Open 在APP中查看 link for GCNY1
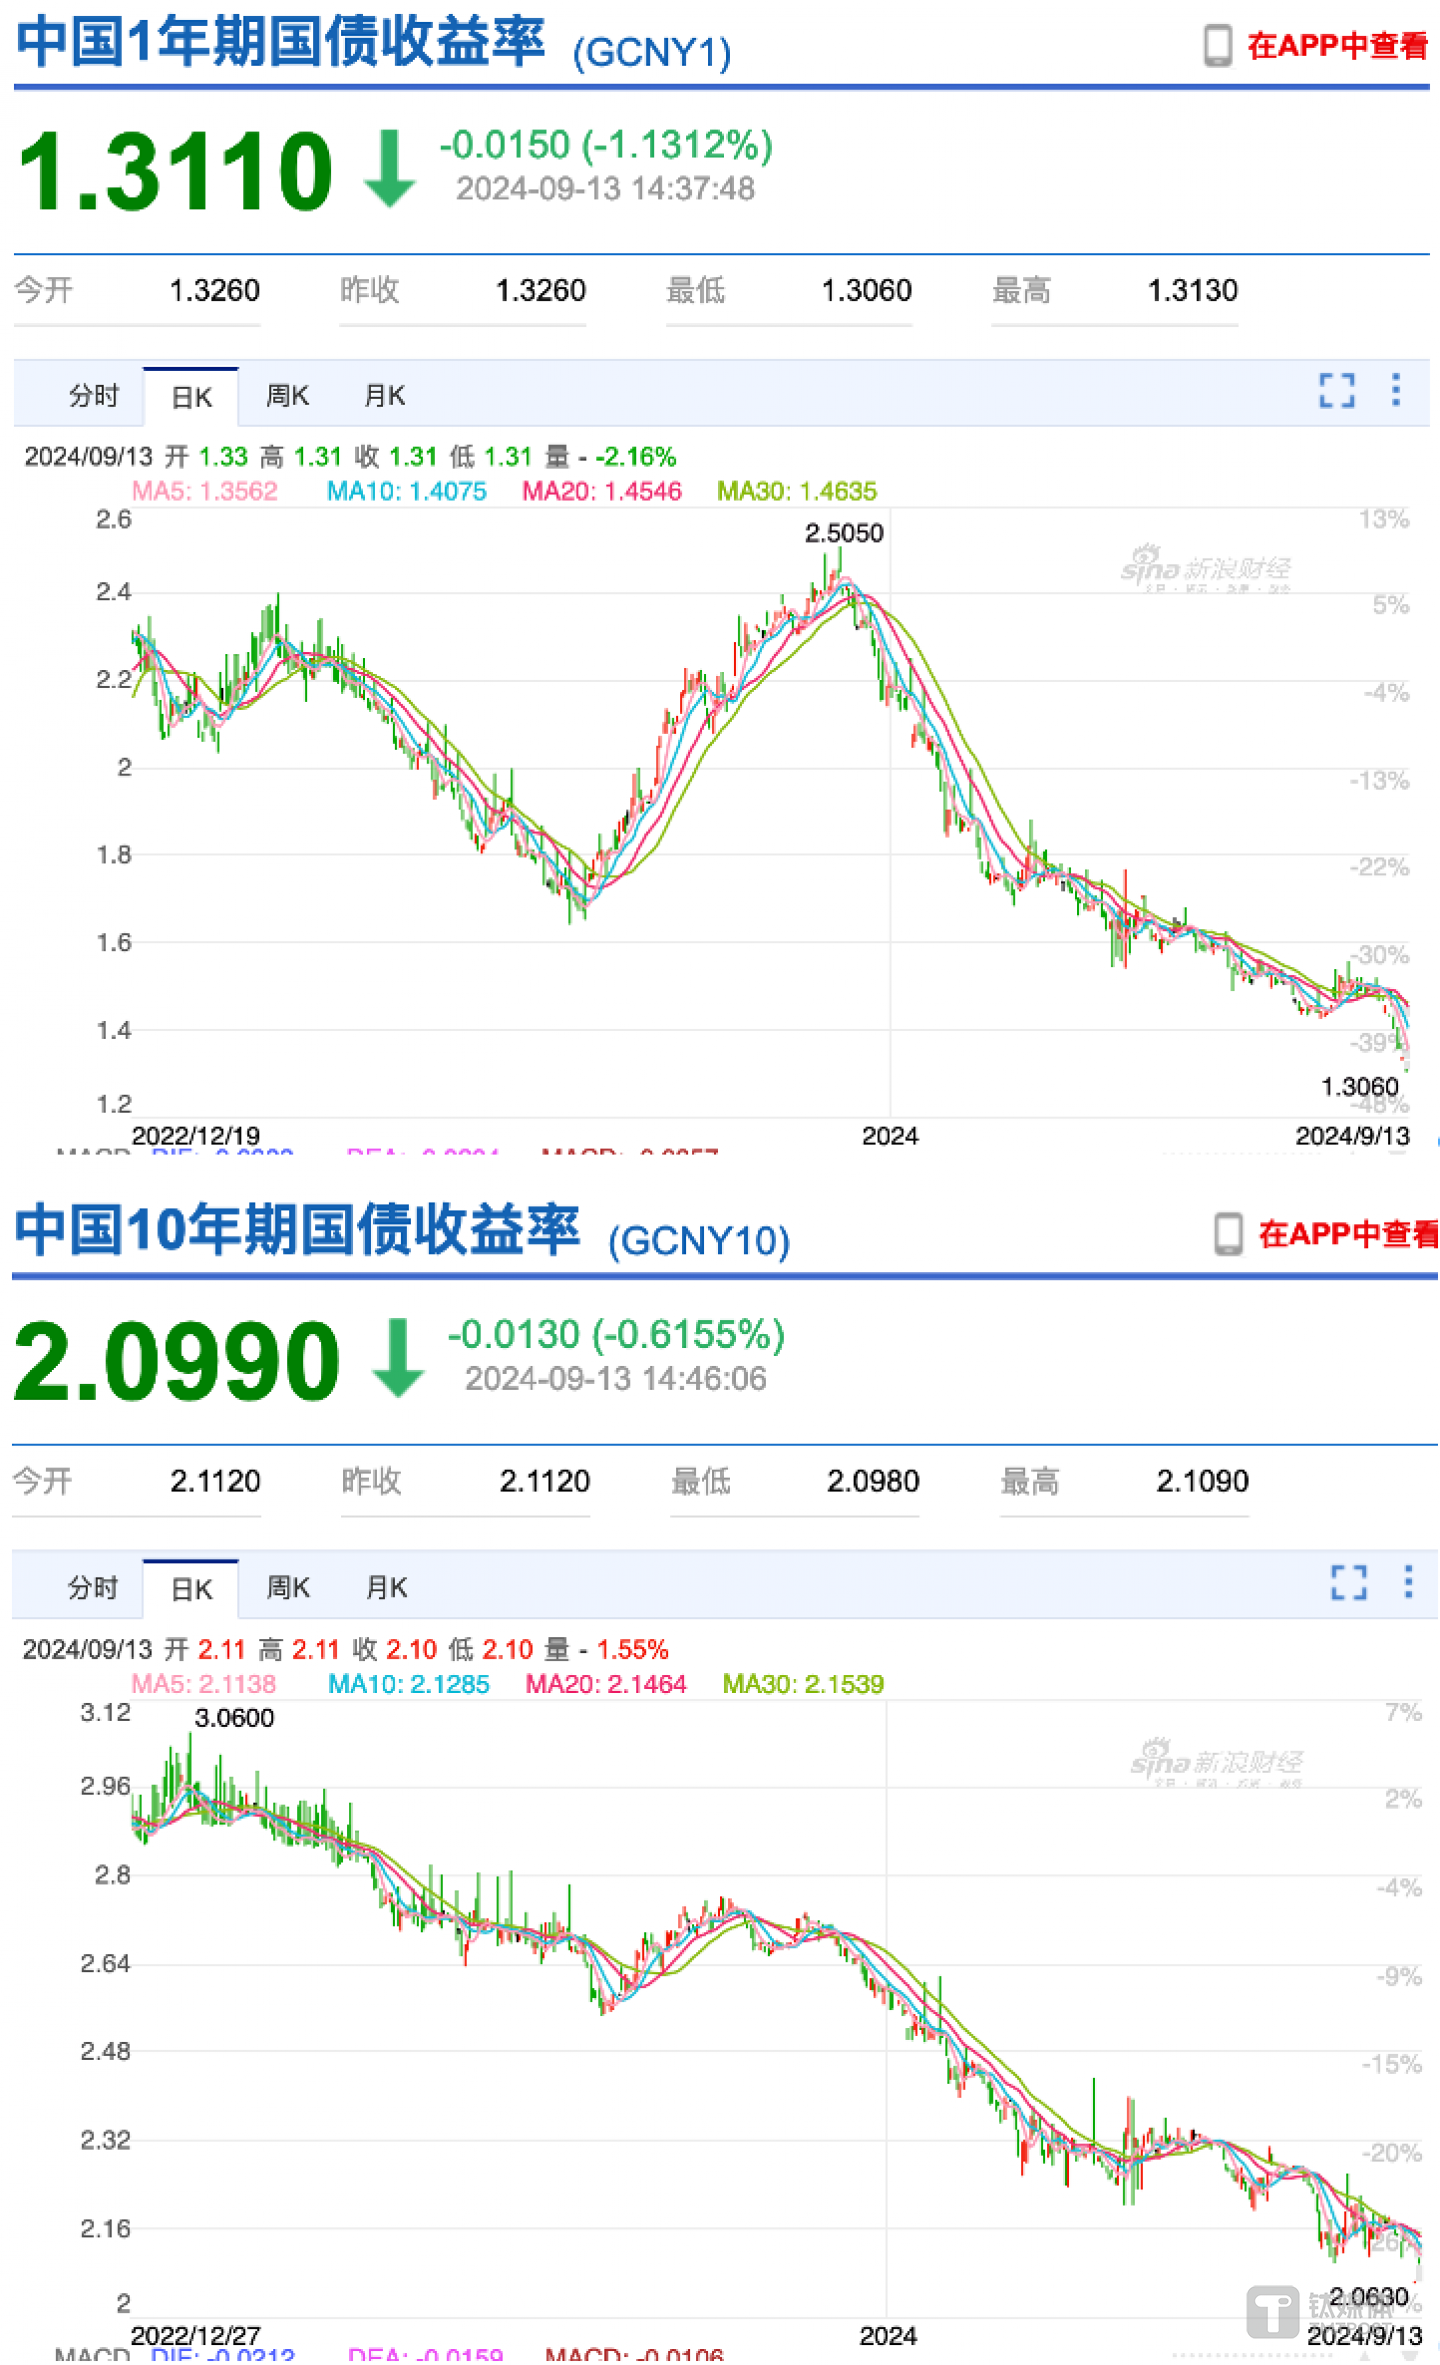This screenshot has height=2365, width=1440. (1337, 46)
